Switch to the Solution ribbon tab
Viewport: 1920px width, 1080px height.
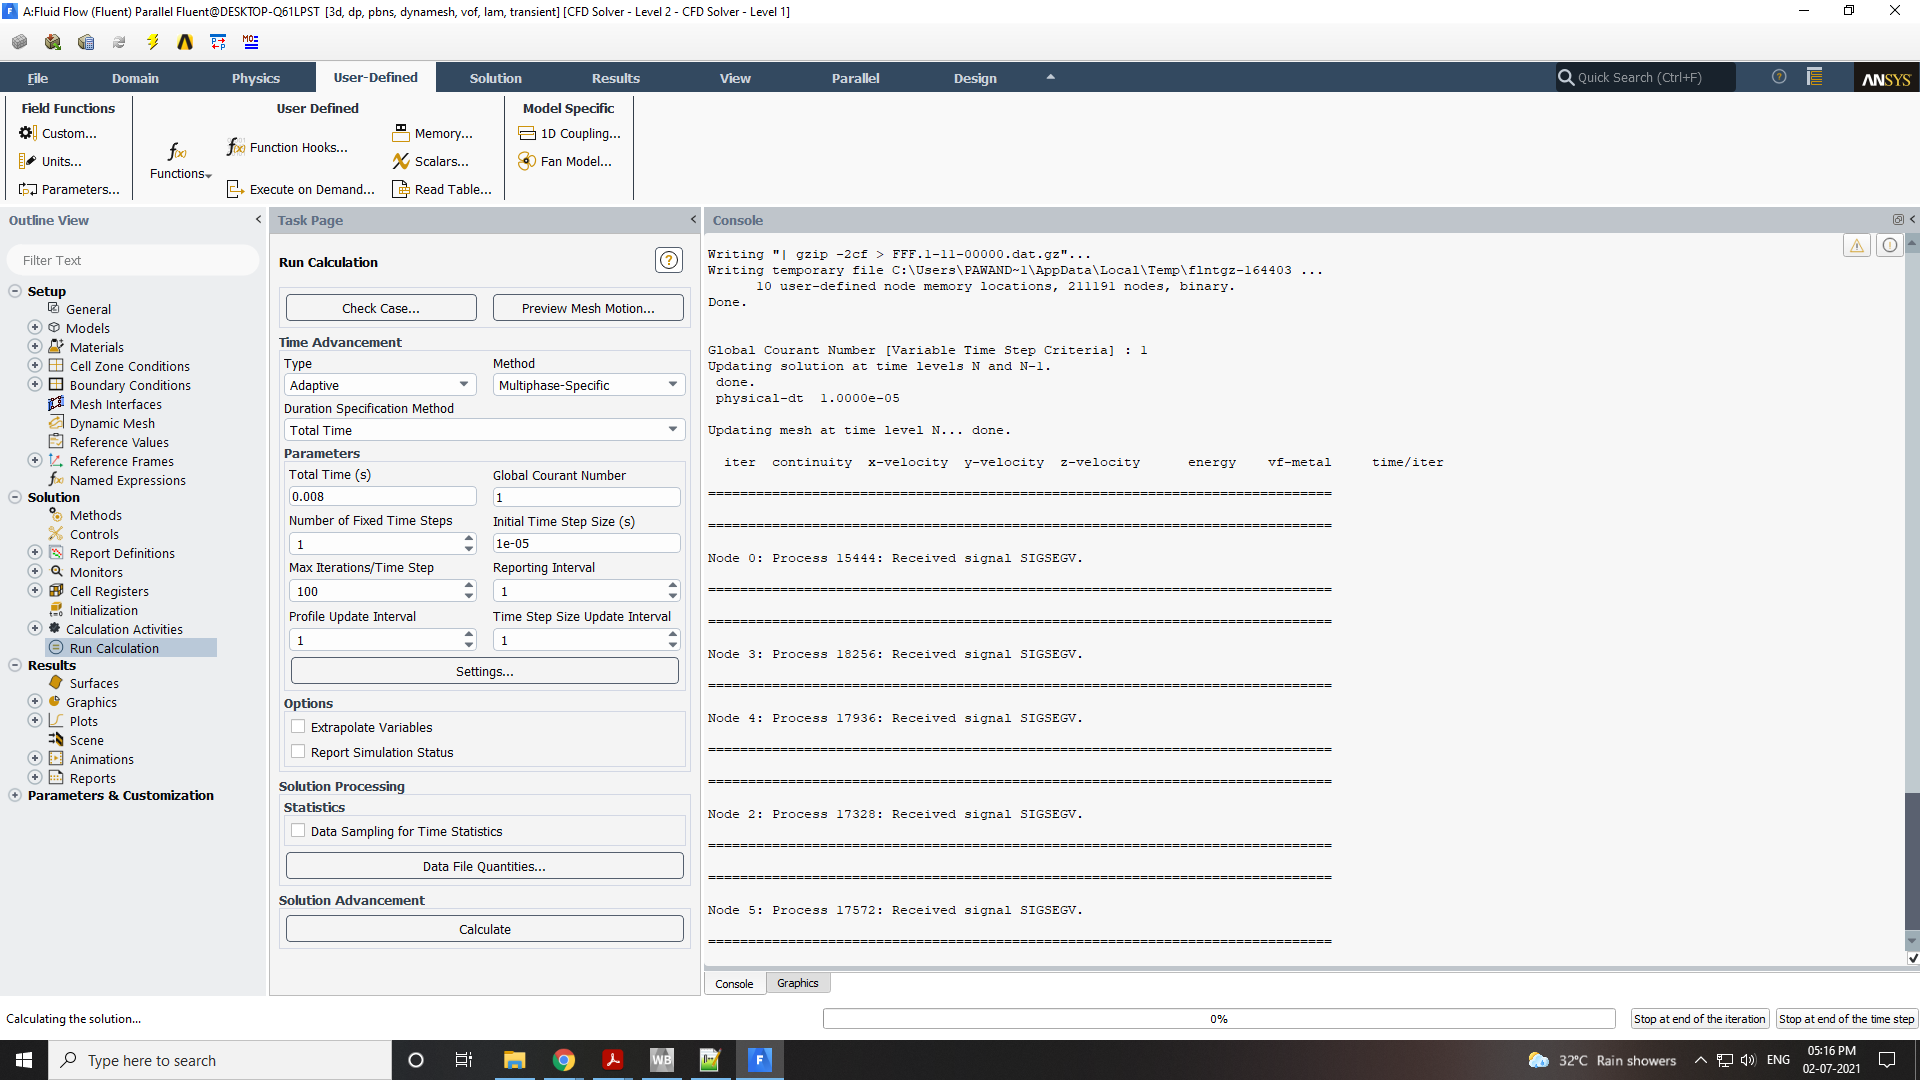coord(496,78)
